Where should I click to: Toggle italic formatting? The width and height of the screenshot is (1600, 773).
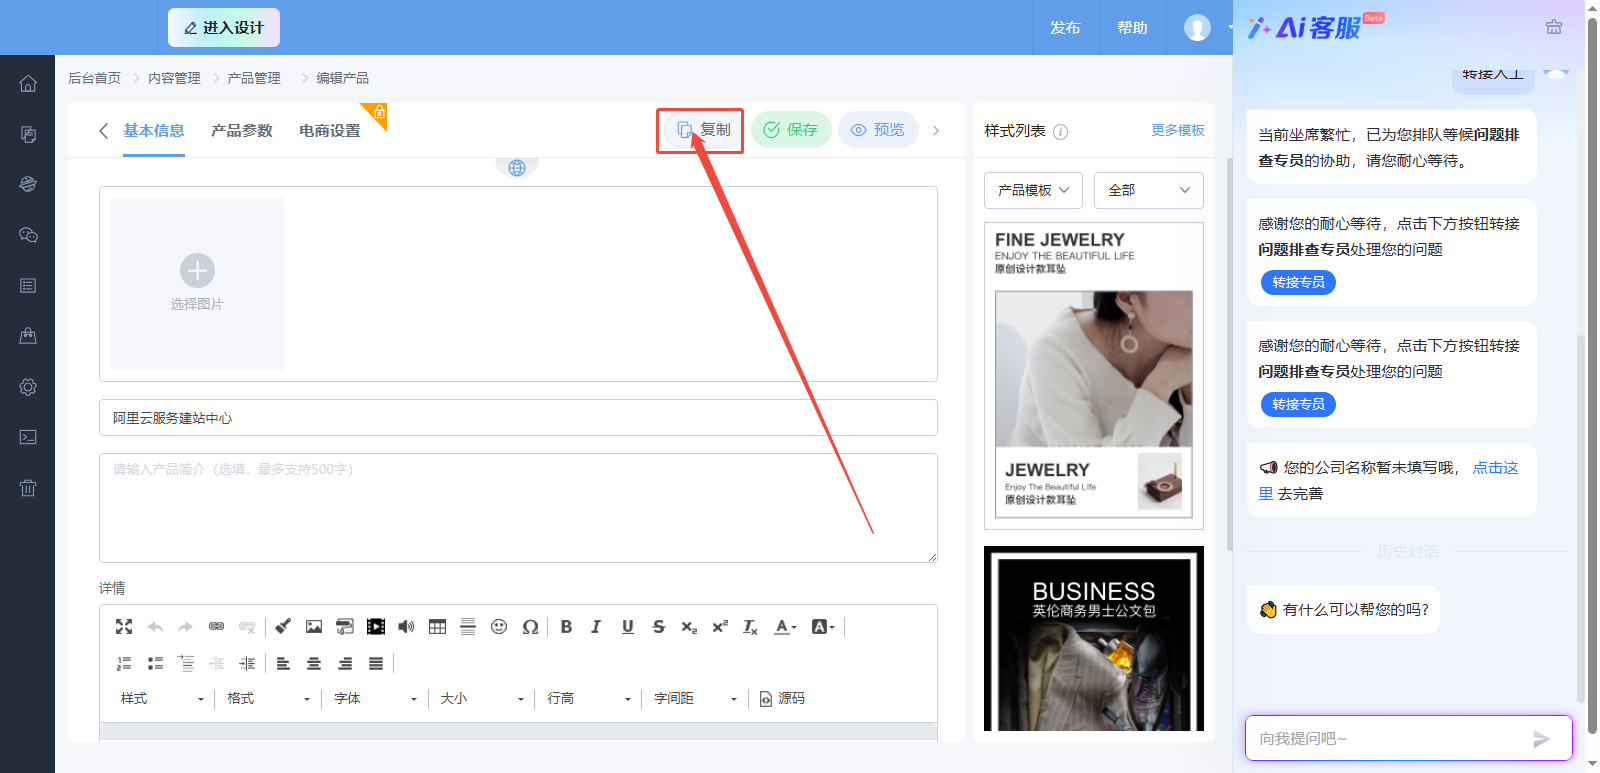(596, 627)
